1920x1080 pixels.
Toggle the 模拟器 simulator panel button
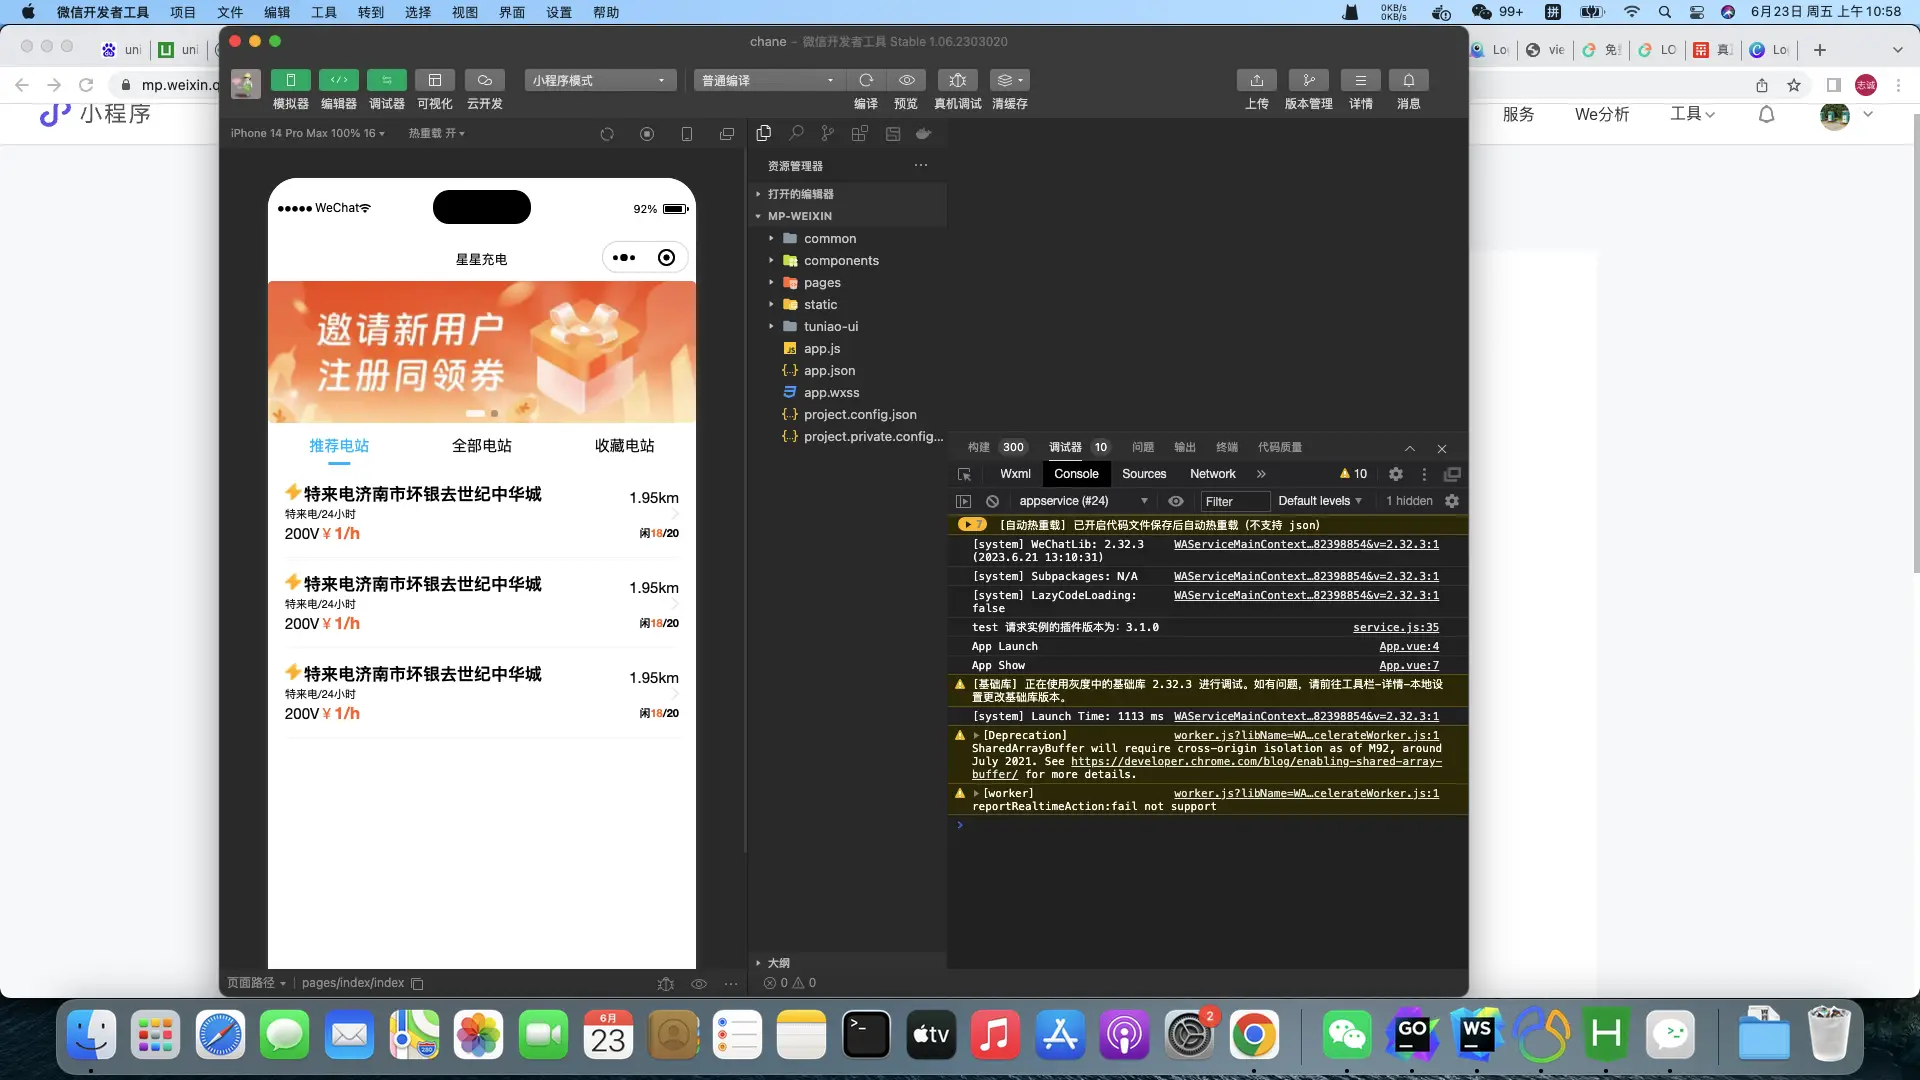click(x=290, y=80)
